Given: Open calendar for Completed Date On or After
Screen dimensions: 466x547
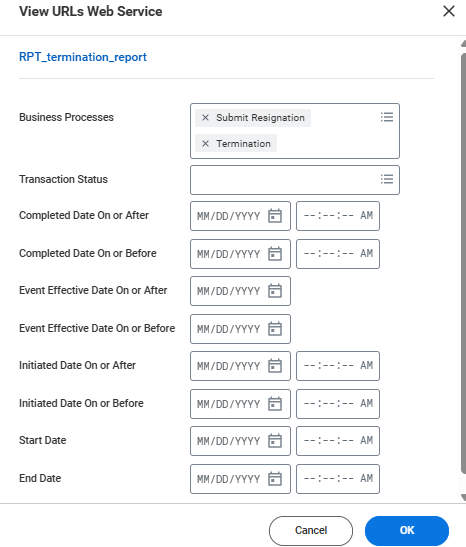Looking at the screenshot, I should coord(275,216).
